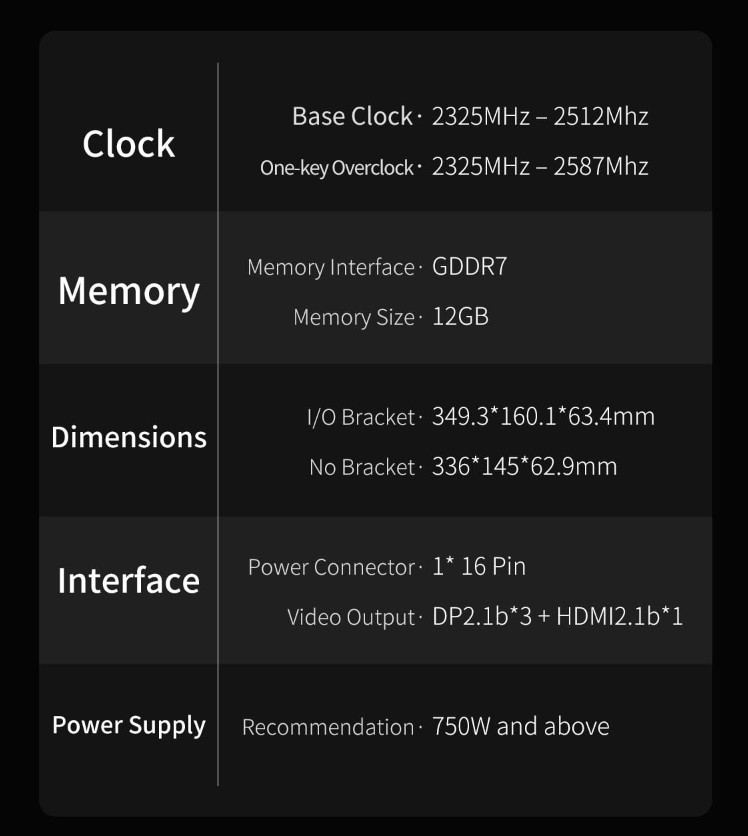Click the Interface section heading
Image resolution: width=748 pixels, height=836 pixels.
(x=128, y=581)
